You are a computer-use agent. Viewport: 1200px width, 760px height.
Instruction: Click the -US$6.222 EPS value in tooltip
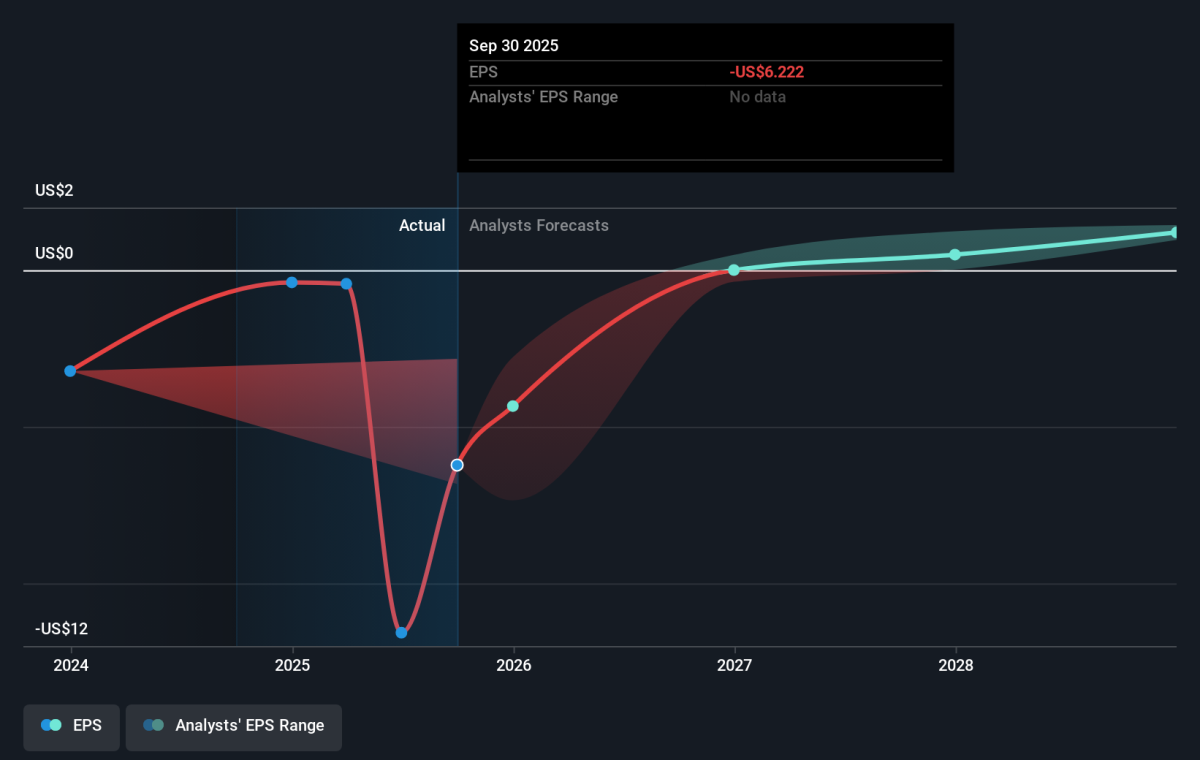[x=766, y=72]
